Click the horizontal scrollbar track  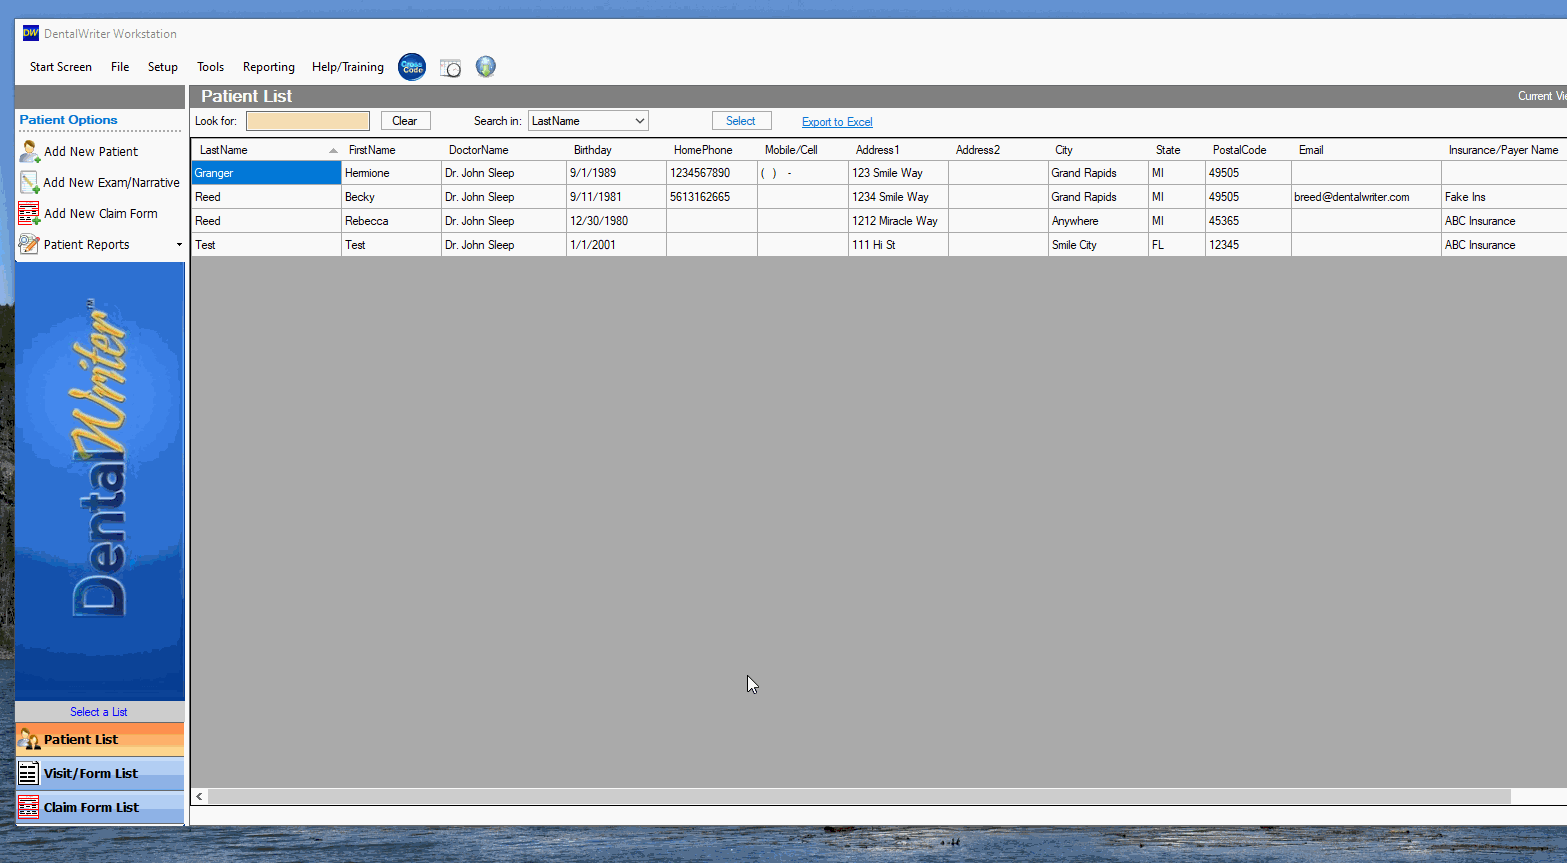pyautogui.click(x=1538, y=797)
